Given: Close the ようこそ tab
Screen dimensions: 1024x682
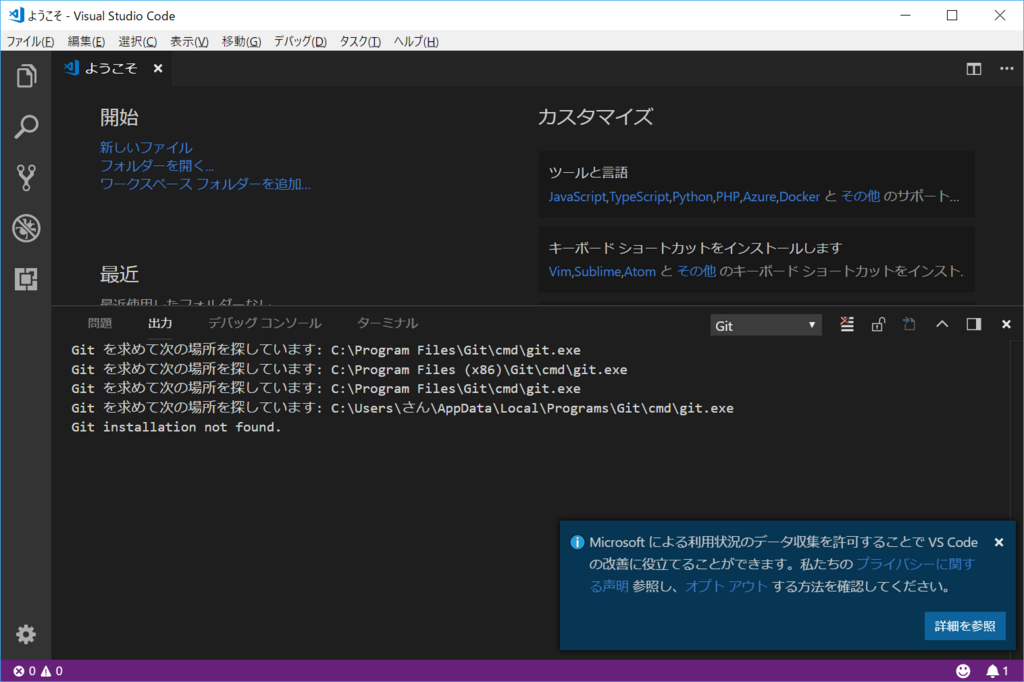Looking at the screenshot, I should click(x=157, y=69).
